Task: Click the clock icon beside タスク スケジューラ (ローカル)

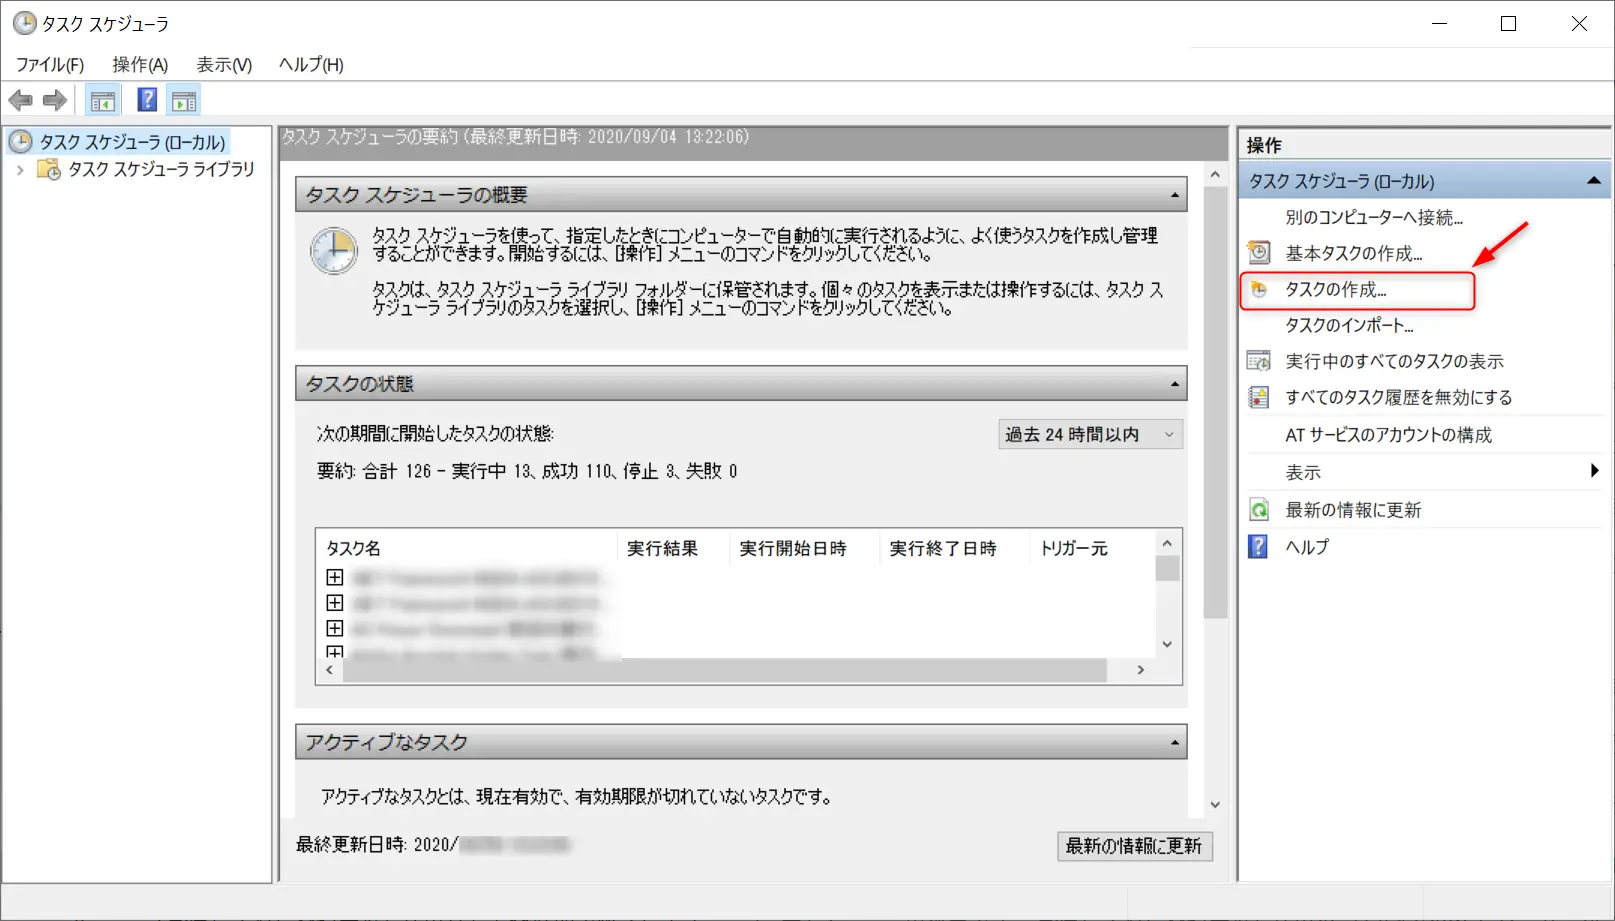Action: (21, 142)
